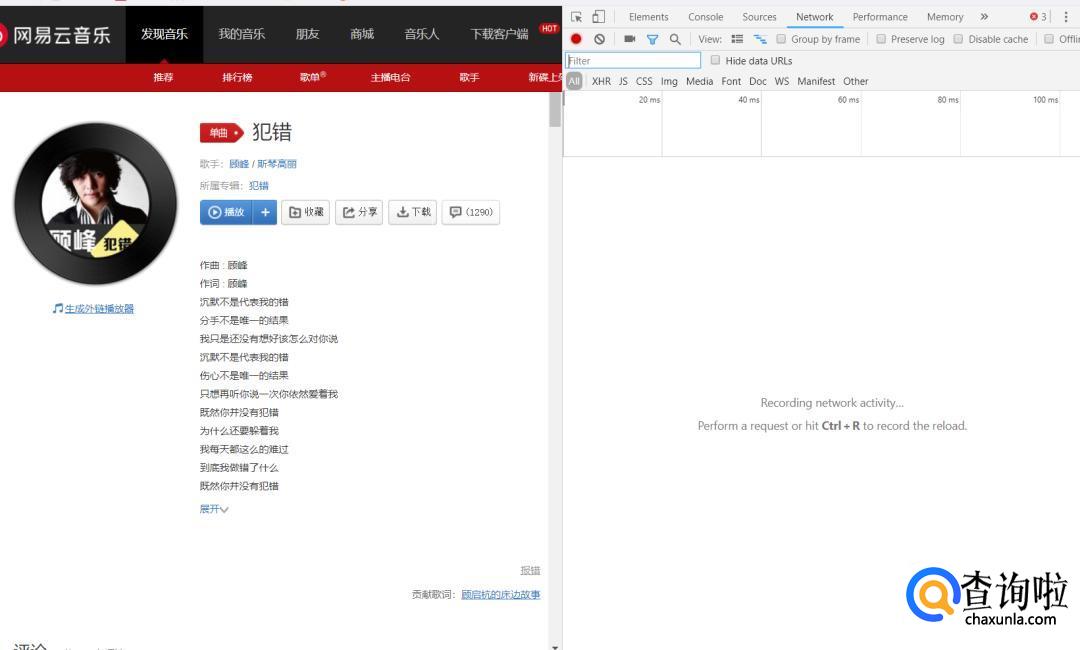Toggle the network filter funnel icon
The width and height of the screenshot is (1080, 650).
click(652, 39)
